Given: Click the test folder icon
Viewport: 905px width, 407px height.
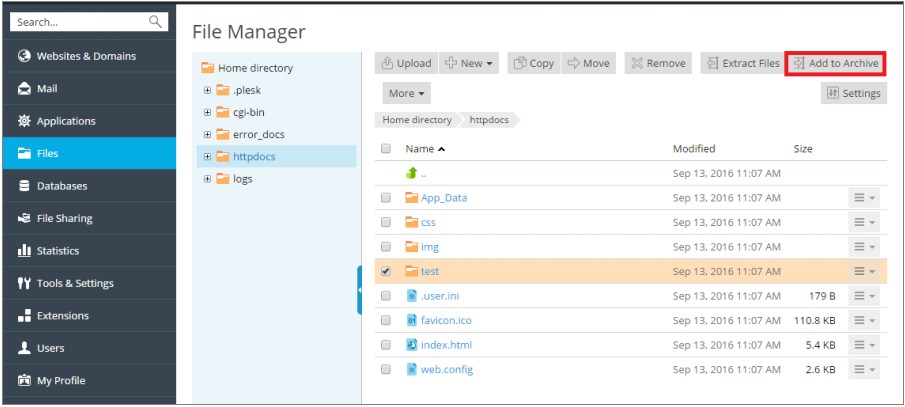Looking at the screenshot, I should 412,271.
